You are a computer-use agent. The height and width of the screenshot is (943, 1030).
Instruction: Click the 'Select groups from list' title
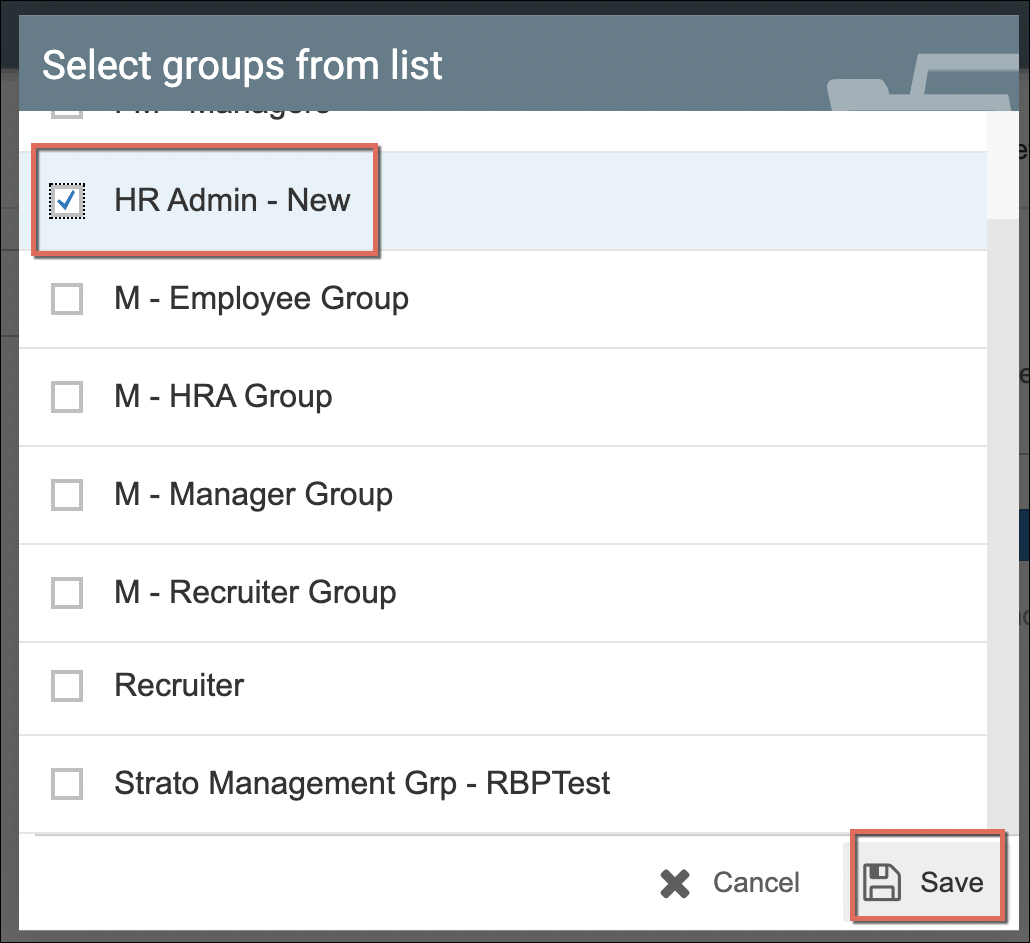coord(242,66)
